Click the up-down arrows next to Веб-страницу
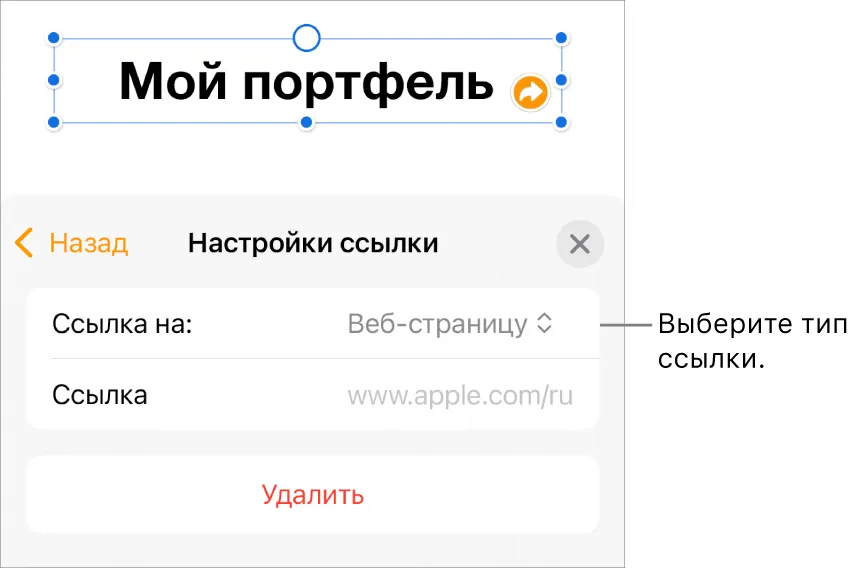Screen dimensions: 857x569 click(544, 324)
